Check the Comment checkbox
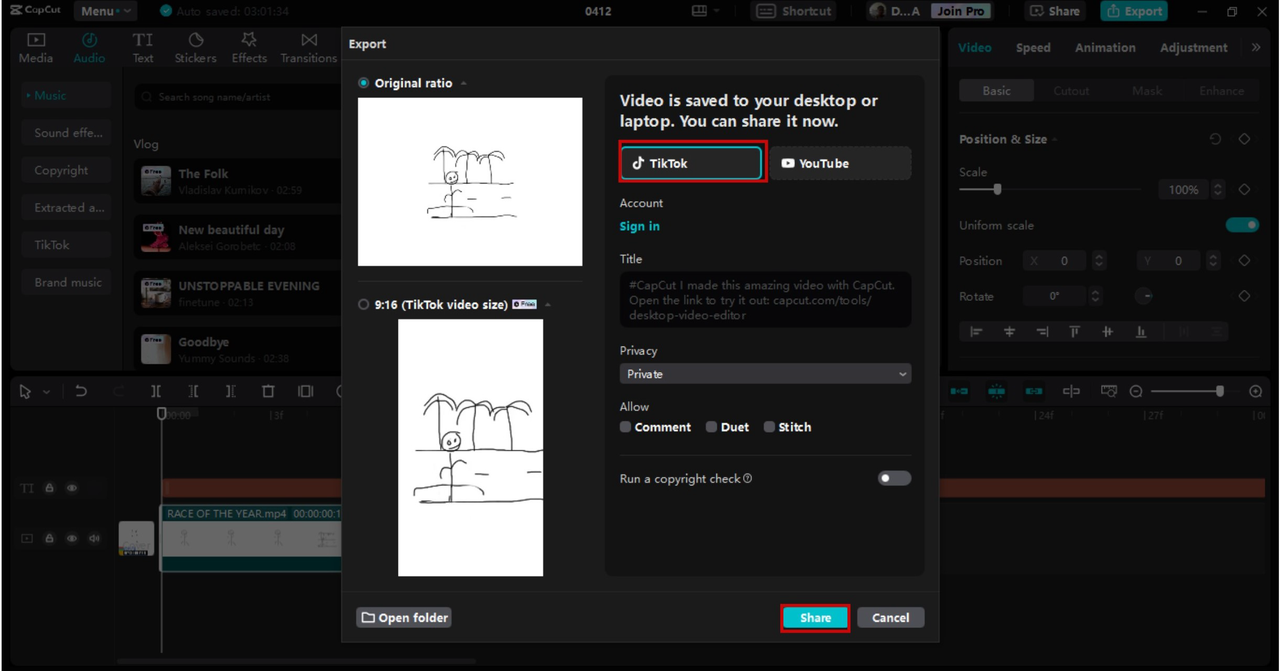This screenshot has height=671, width=1280. pyautogui.click(x=626, y=427)
